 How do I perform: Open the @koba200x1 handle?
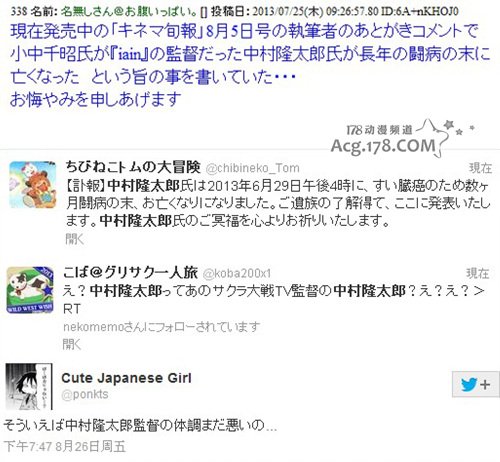(x=237, y=274)
